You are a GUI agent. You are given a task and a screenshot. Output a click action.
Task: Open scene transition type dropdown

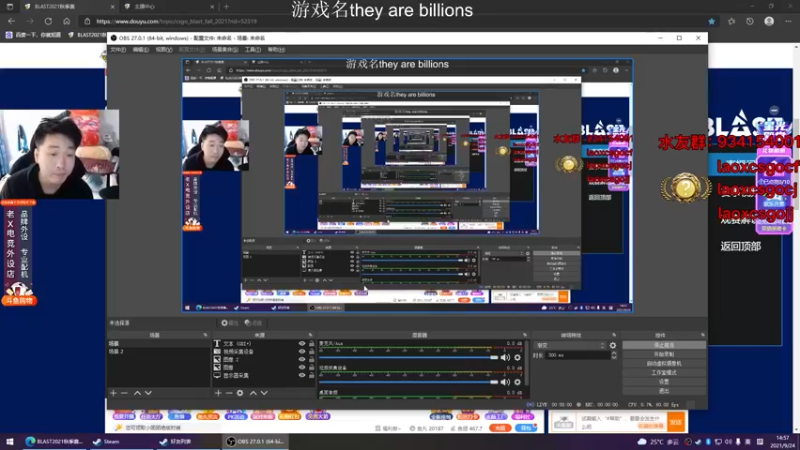(x=570, y=345)
